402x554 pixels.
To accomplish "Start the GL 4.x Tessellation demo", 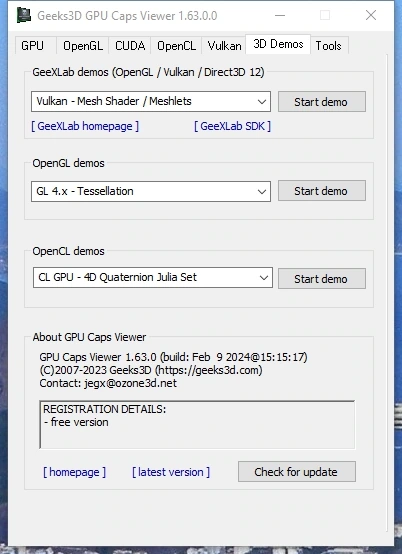I will pyautogui.click(x=321, y=191).
